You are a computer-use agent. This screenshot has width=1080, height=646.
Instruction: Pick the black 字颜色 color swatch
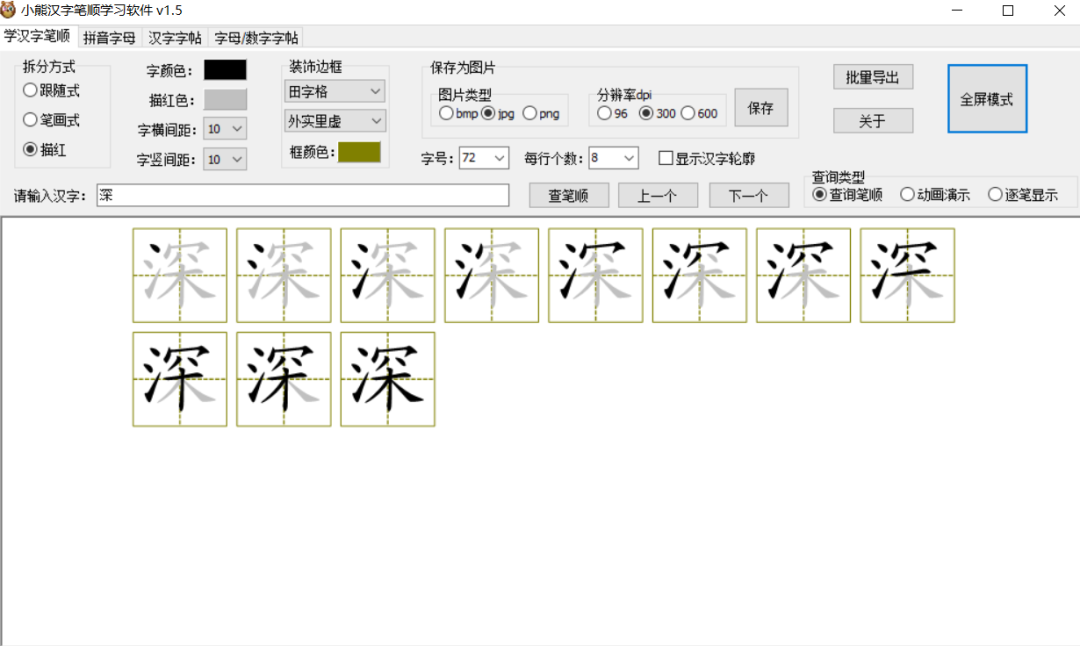(x=225, y=70)
